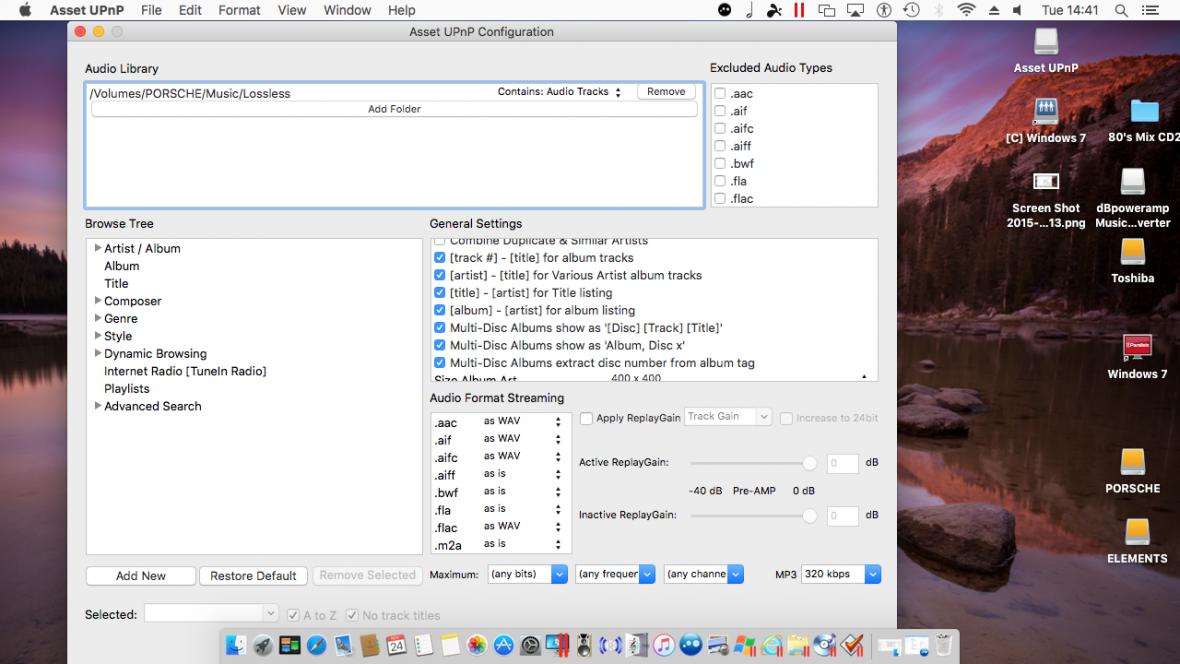Click the Active ReplayGain slider knob
The height and width of the screenshot is (664, 1180).
tap(809, 463)
